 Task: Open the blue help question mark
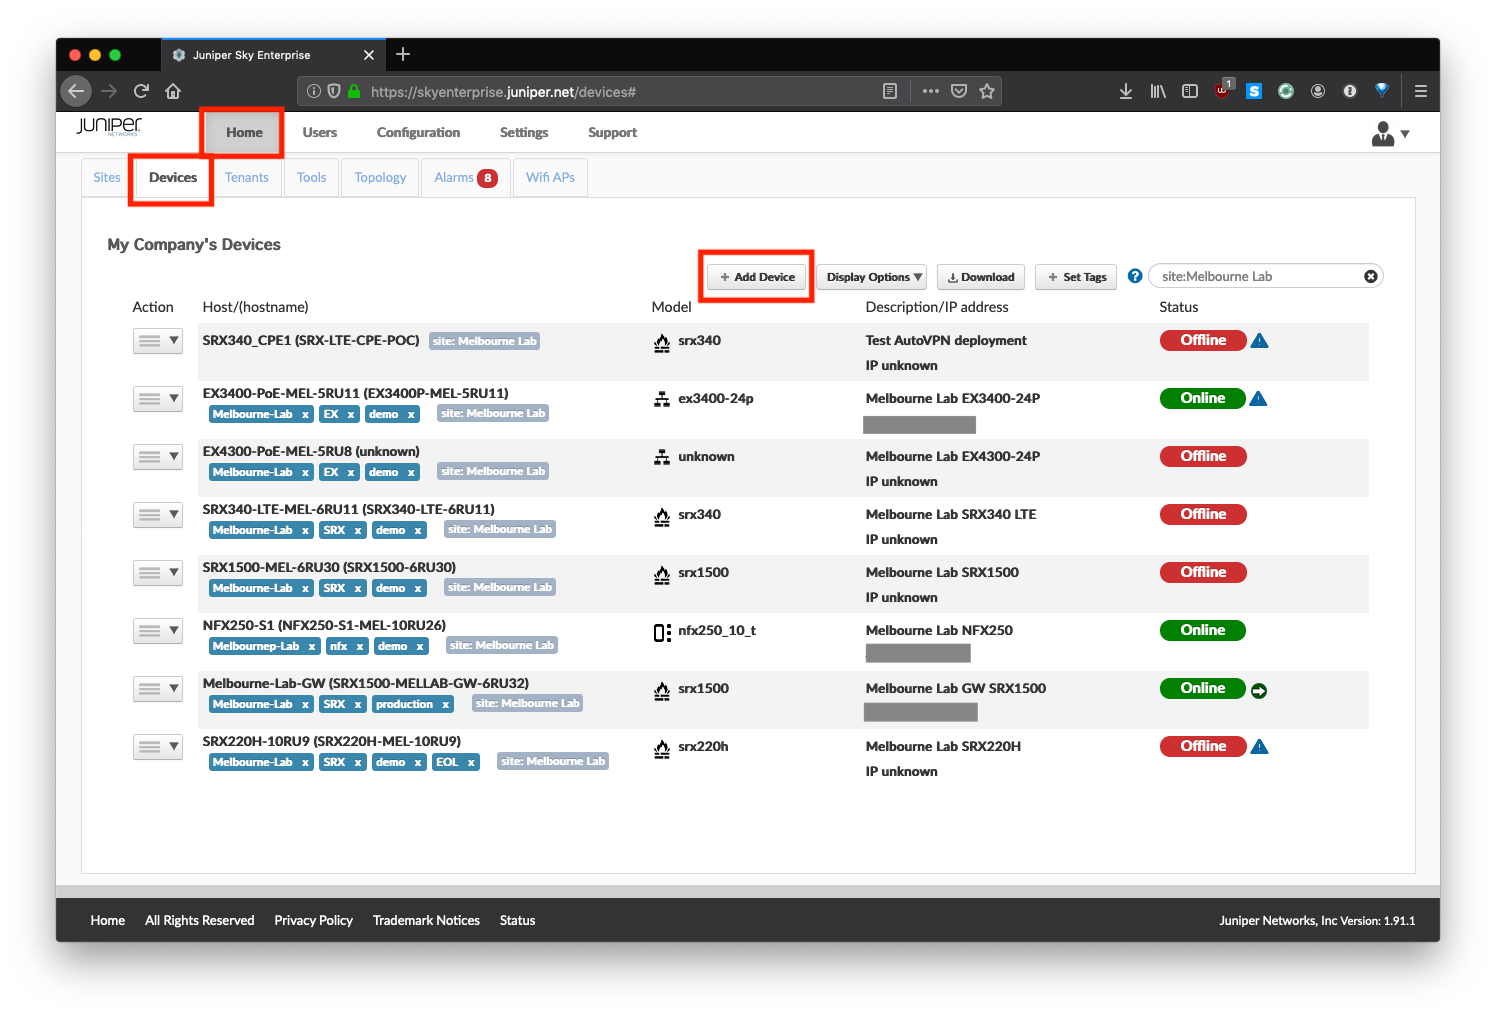point(1135,276)
